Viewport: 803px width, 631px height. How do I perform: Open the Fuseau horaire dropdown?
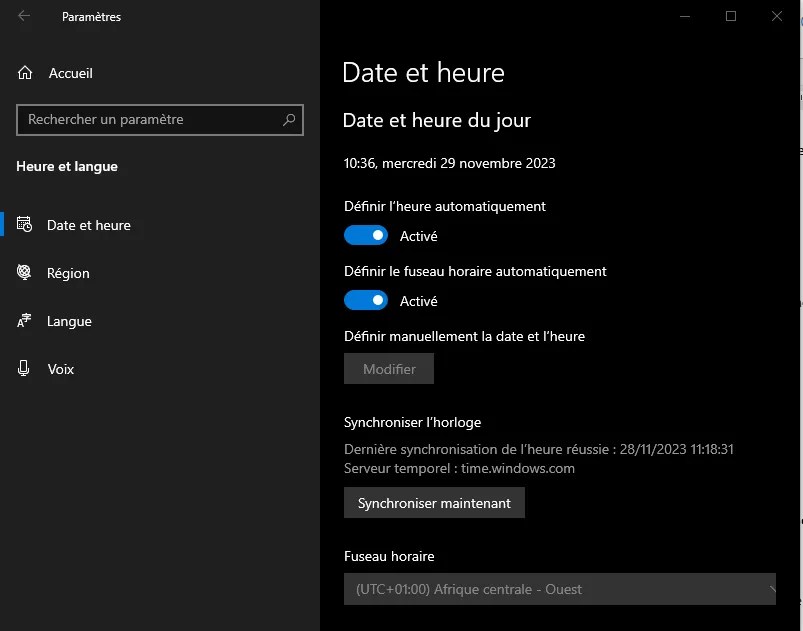pyautogui.click(x=560, y=589)
